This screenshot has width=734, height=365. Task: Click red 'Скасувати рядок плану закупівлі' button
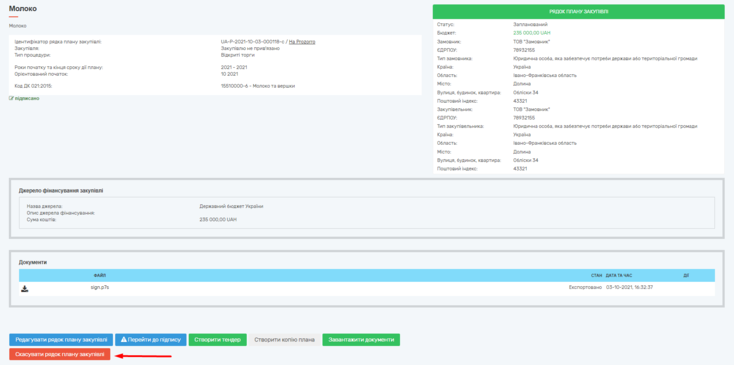click(59, 354)
